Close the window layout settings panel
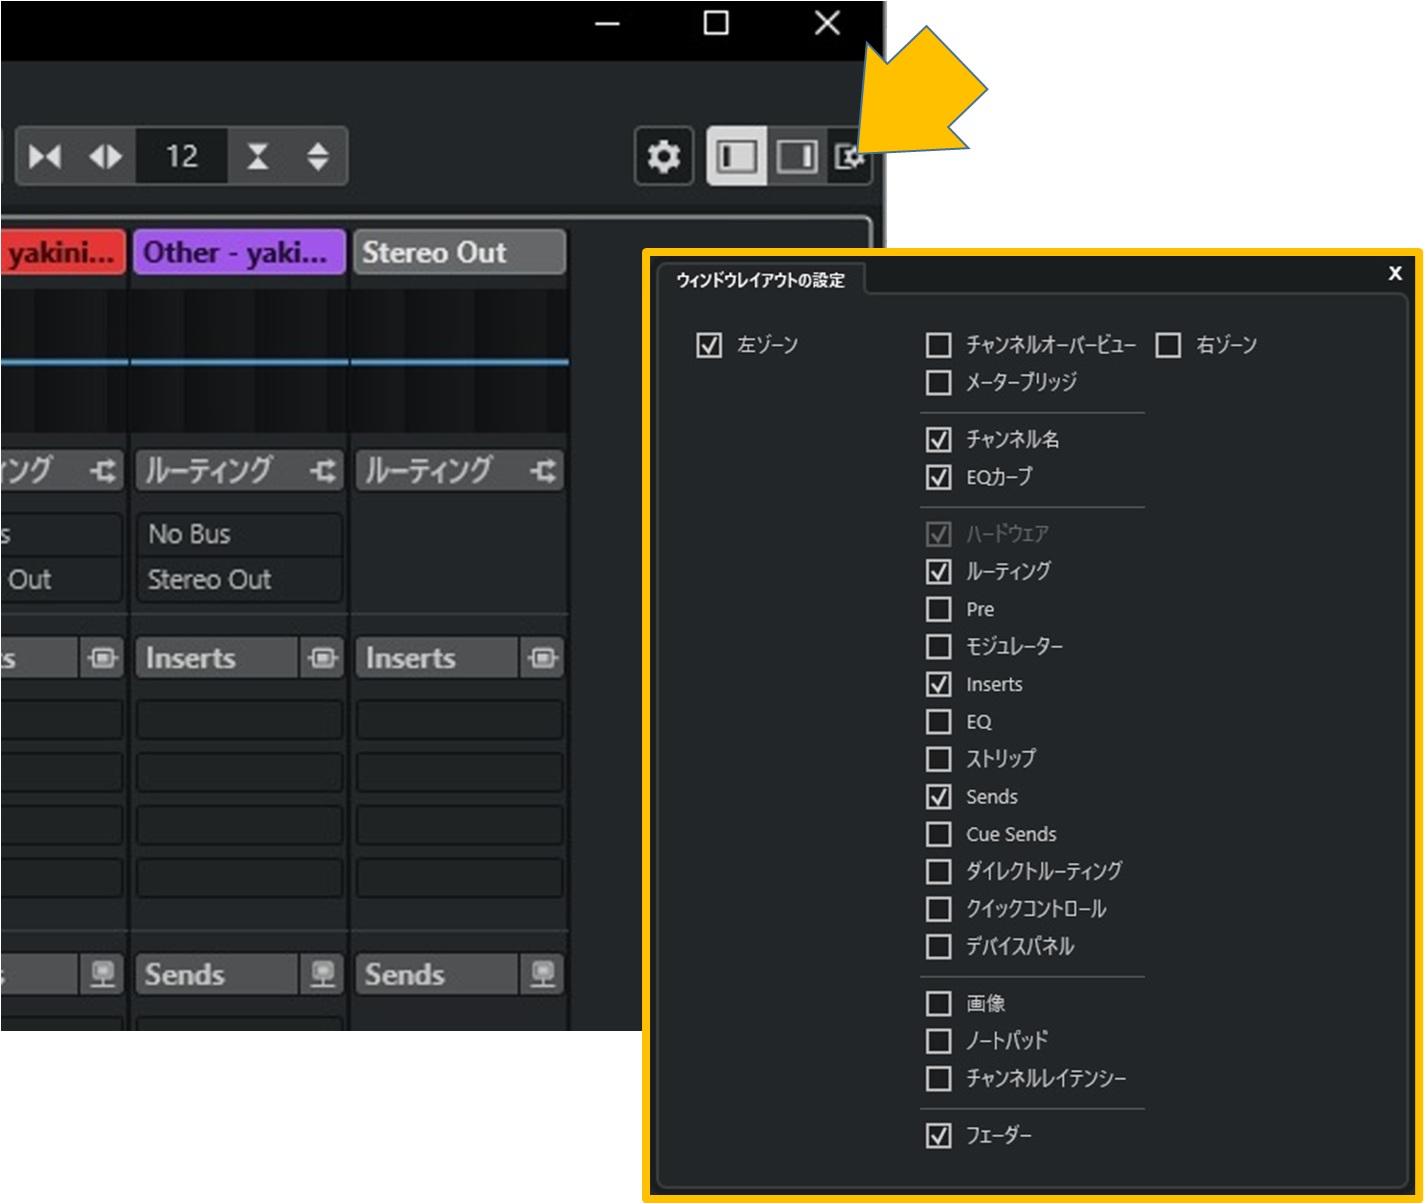 point(1395,273)
